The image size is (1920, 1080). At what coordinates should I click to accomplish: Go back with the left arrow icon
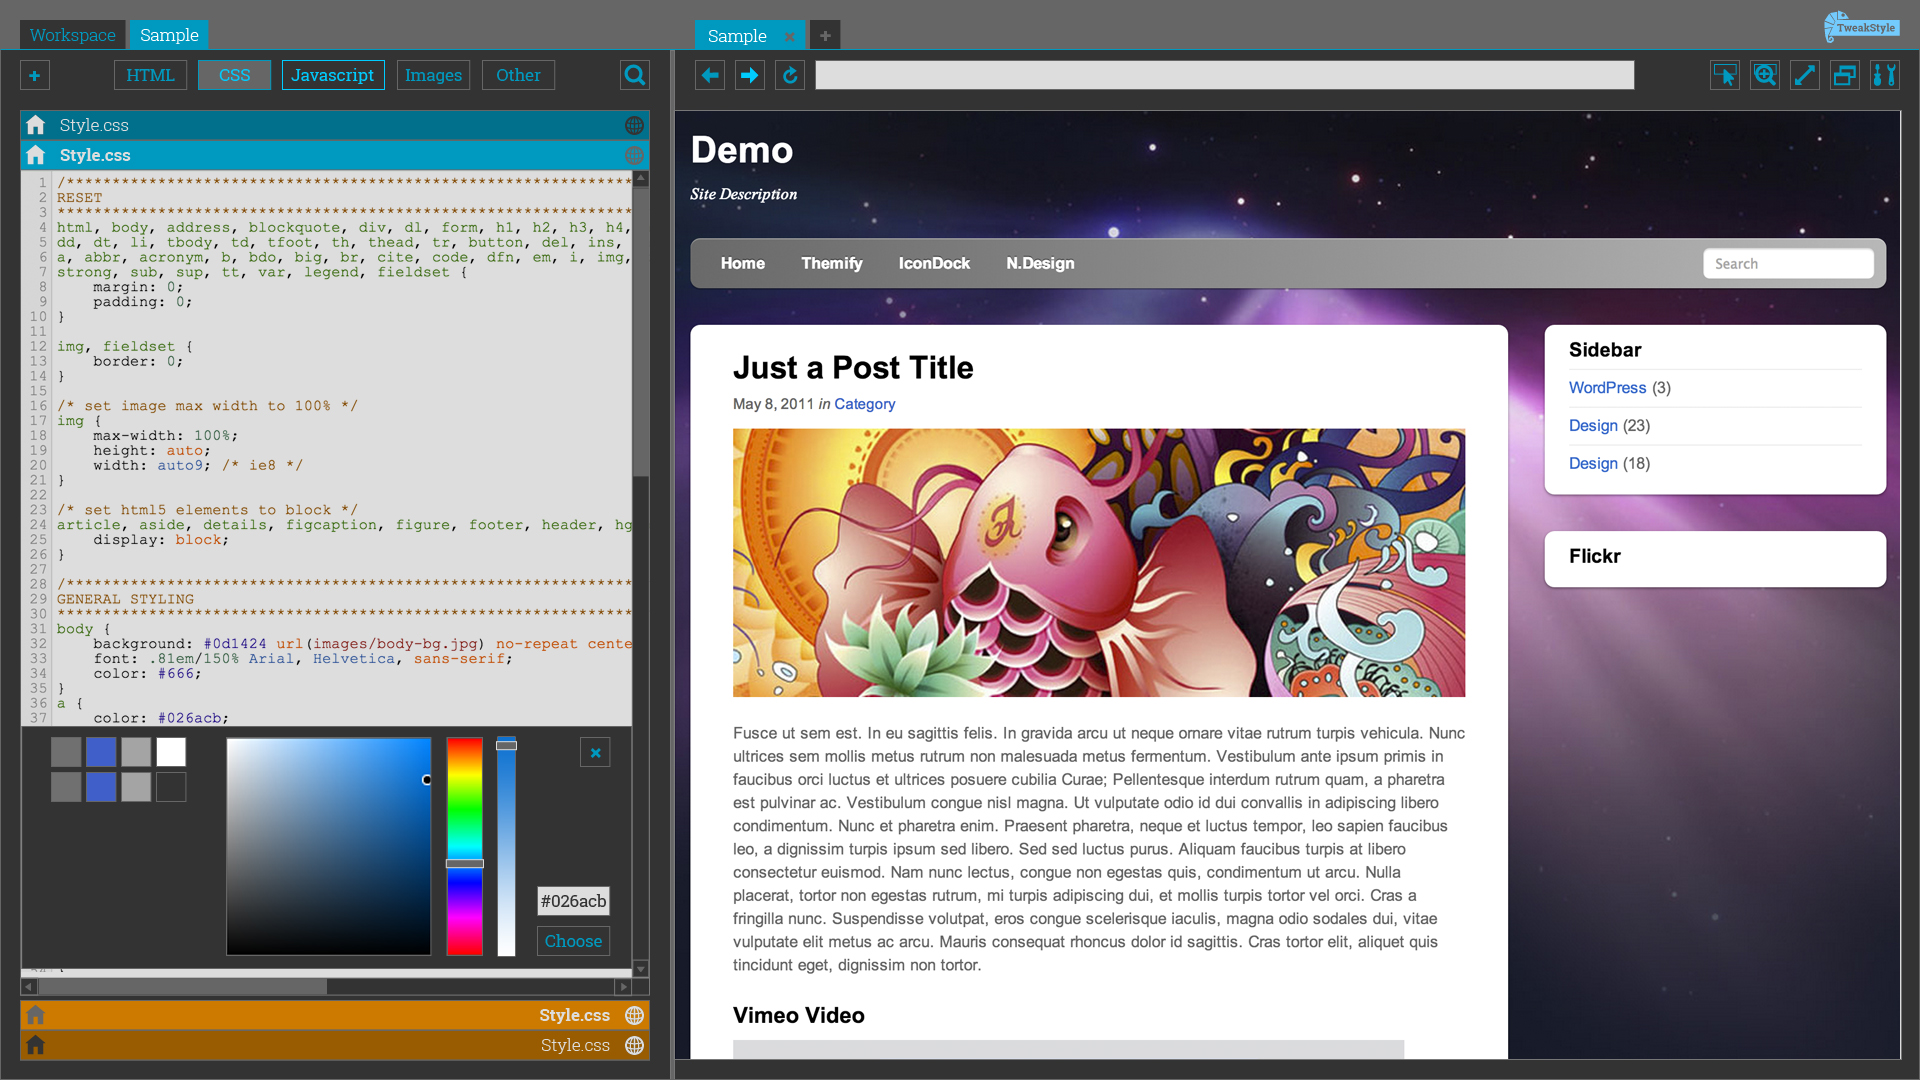(x=710, y=75)
